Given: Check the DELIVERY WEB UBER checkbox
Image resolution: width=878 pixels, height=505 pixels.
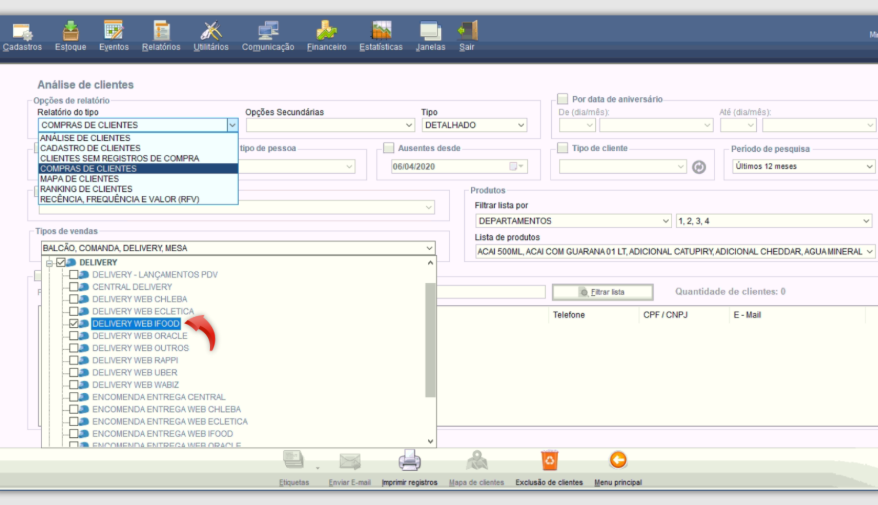Looking at the screenshot, I should (73, 372).
